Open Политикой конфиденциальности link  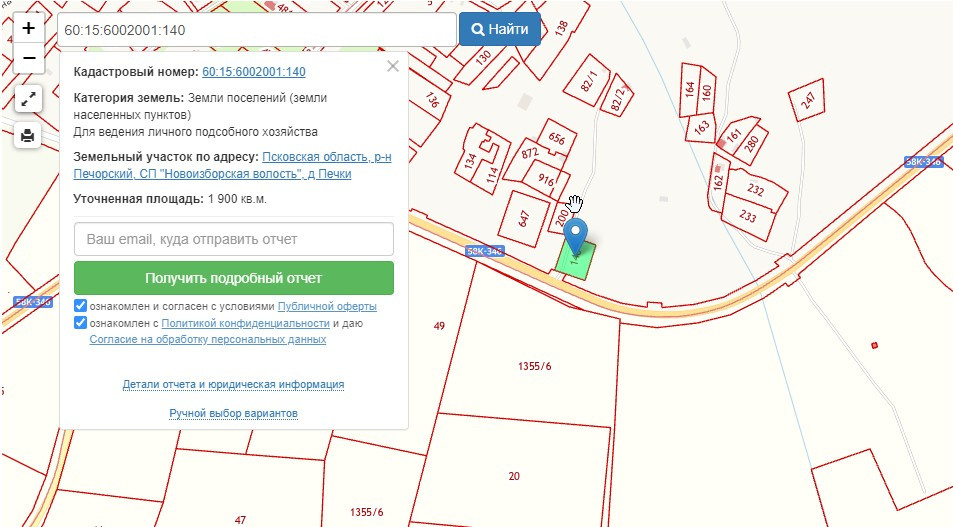click(246, 323)
